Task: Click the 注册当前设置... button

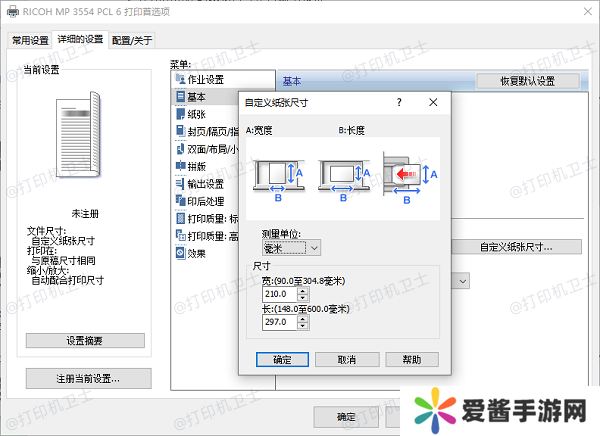Action: pyautogui.click(x=87, y=378)
